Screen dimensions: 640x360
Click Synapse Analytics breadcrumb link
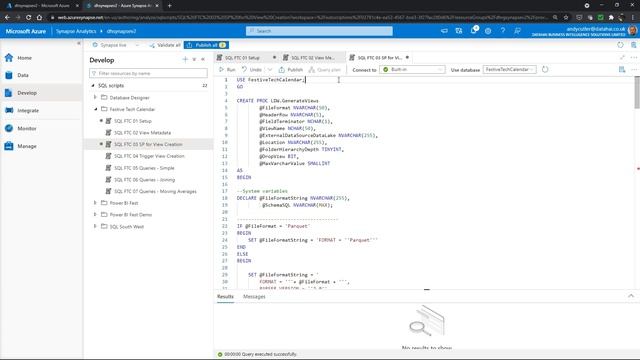[76, 31]
